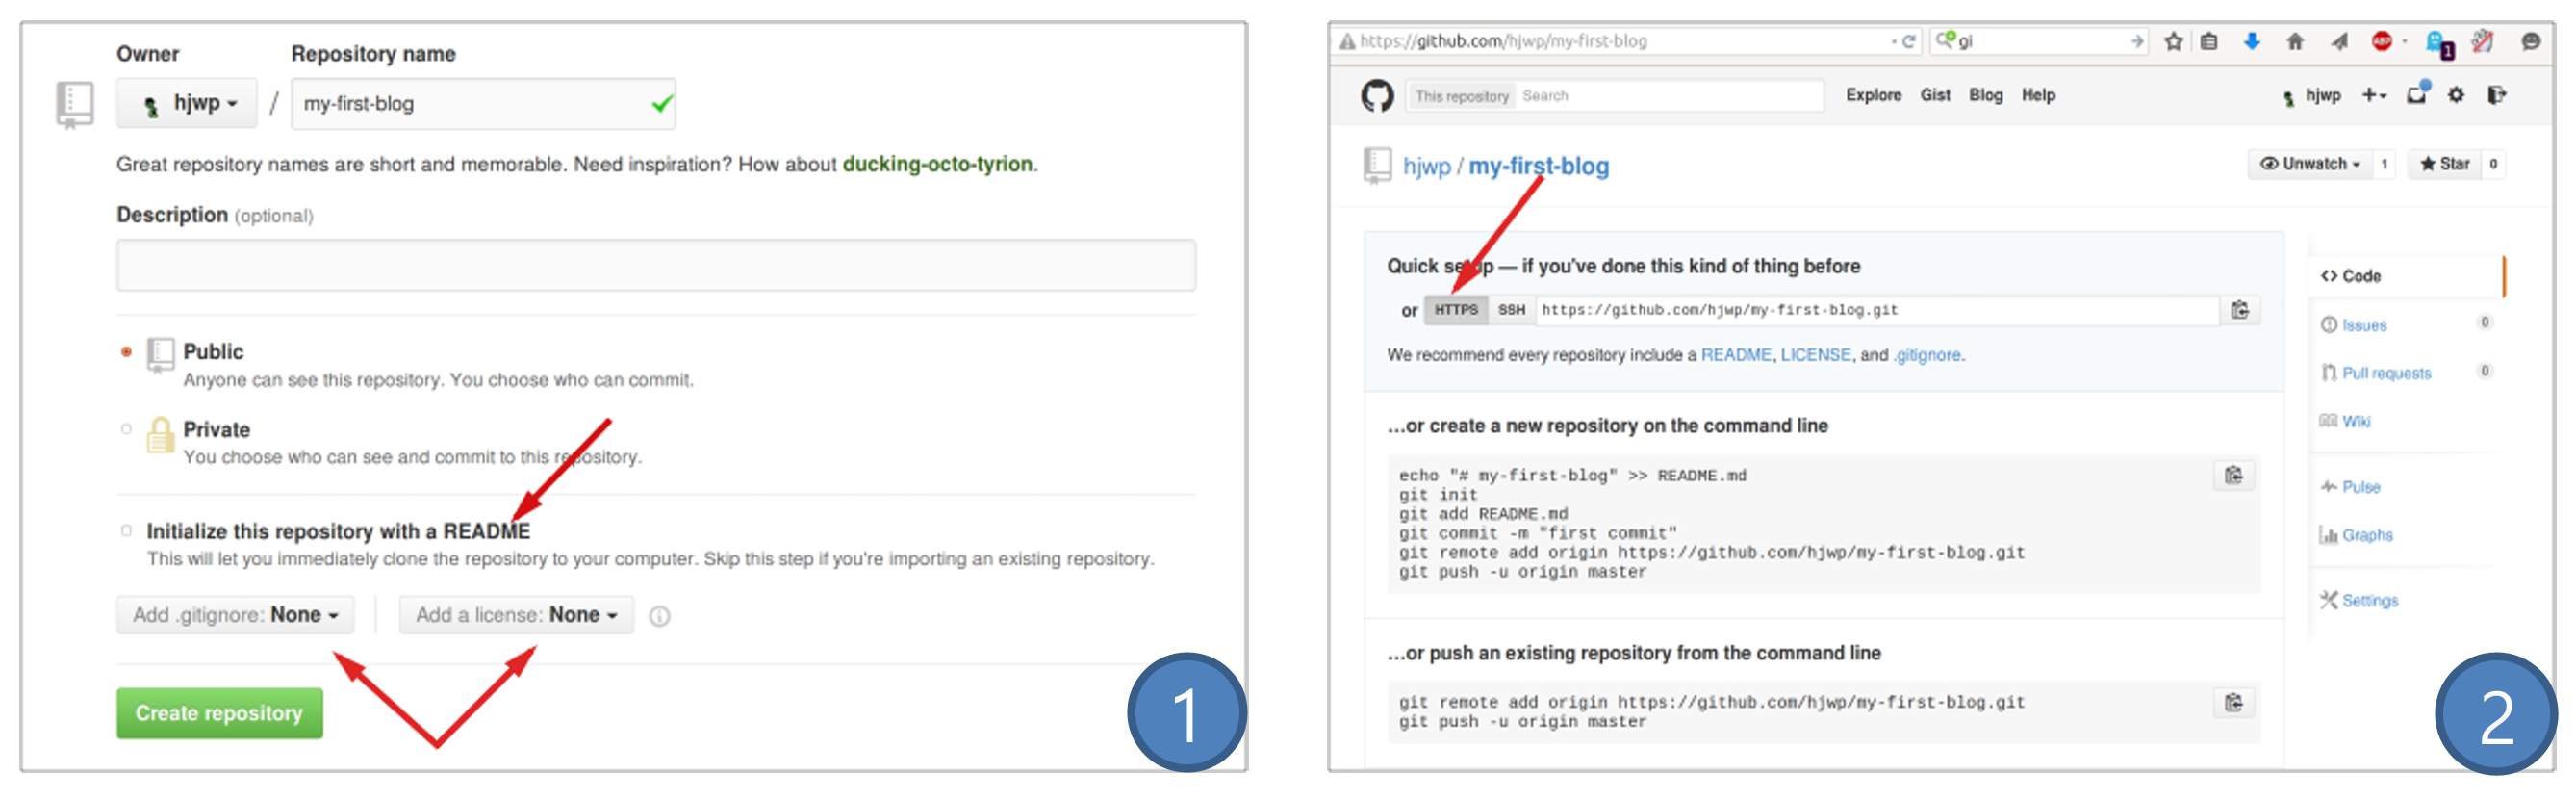2576x800 pixels.
Task: Open GitHub notifications inbox icon
Action: 2418,94
